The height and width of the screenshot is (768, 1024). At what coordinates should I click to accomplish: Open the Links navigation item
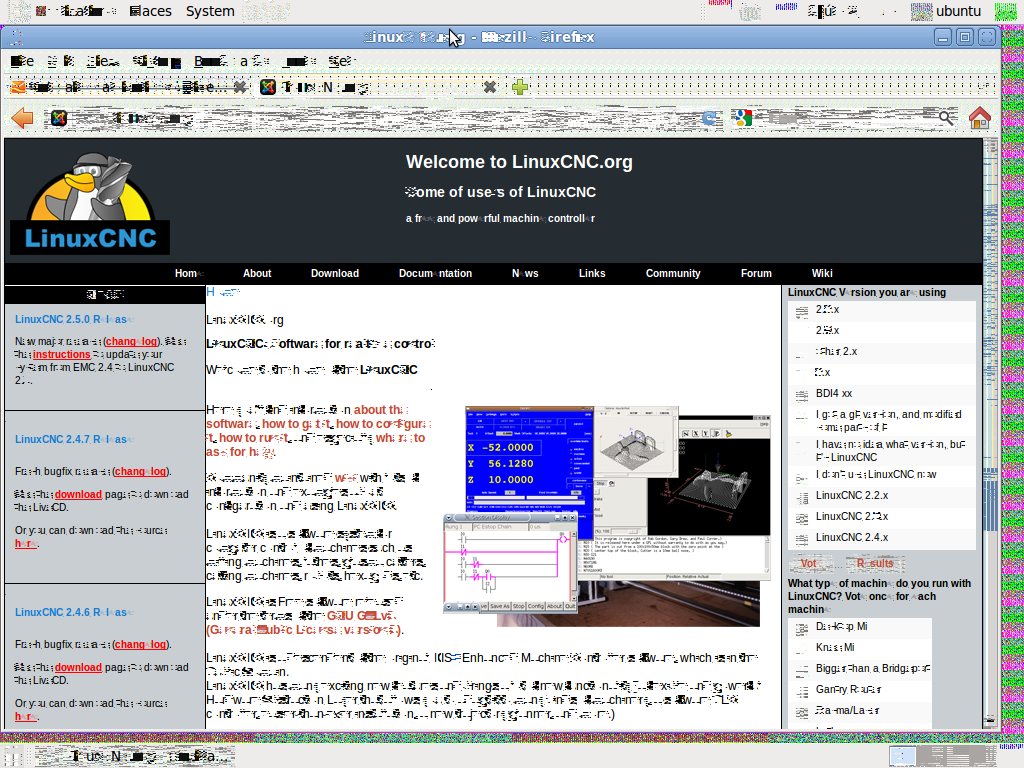point(592,274)
